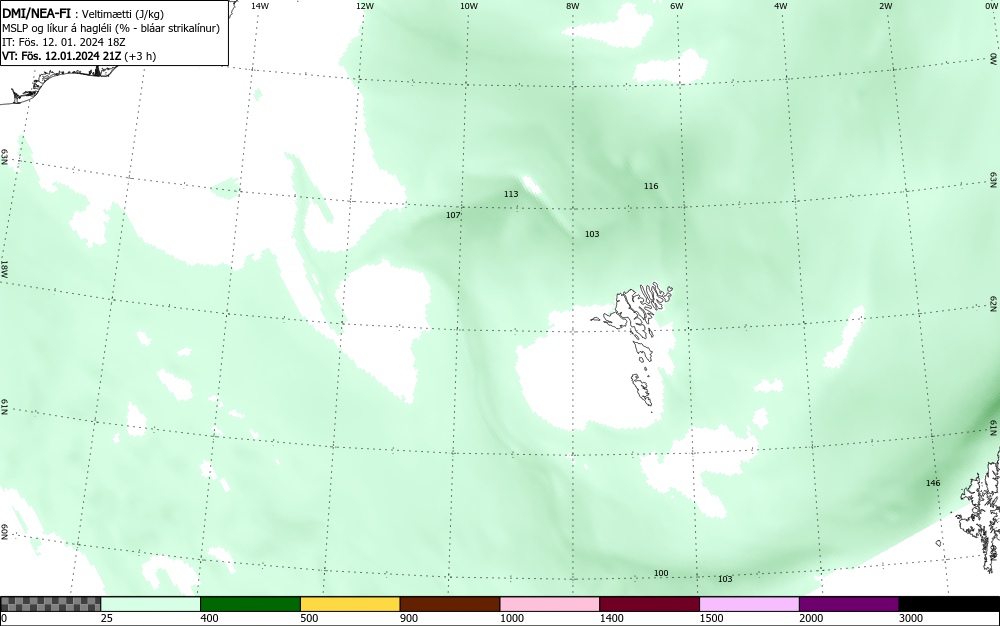Click the lavender 1500–2000 legend swatch

coord(749,604)
